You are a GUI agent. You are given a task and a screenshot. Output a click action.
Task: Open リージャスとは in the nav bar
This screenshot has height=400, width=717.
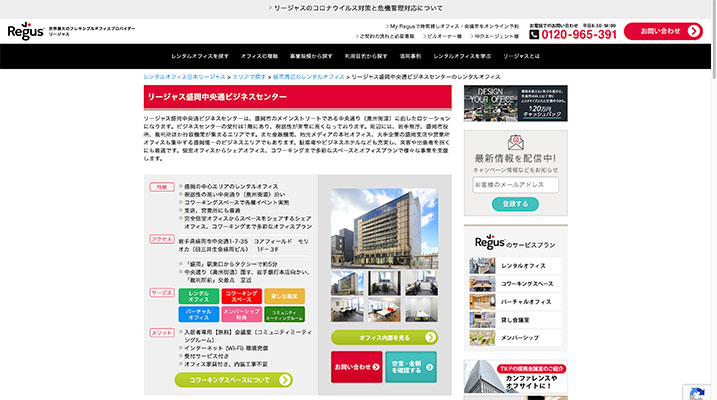click(521, 56)
